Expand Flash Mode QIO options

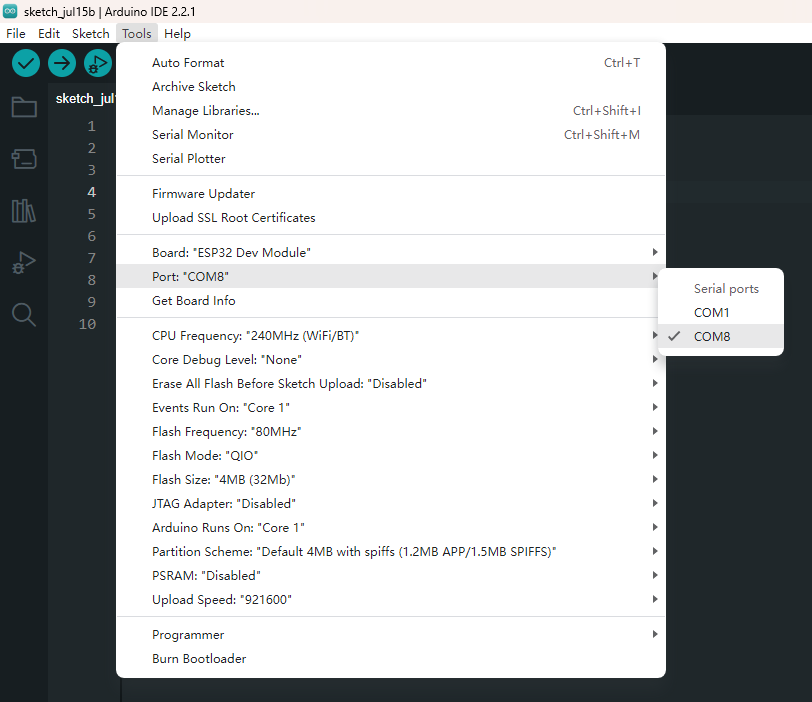[391, 456]
